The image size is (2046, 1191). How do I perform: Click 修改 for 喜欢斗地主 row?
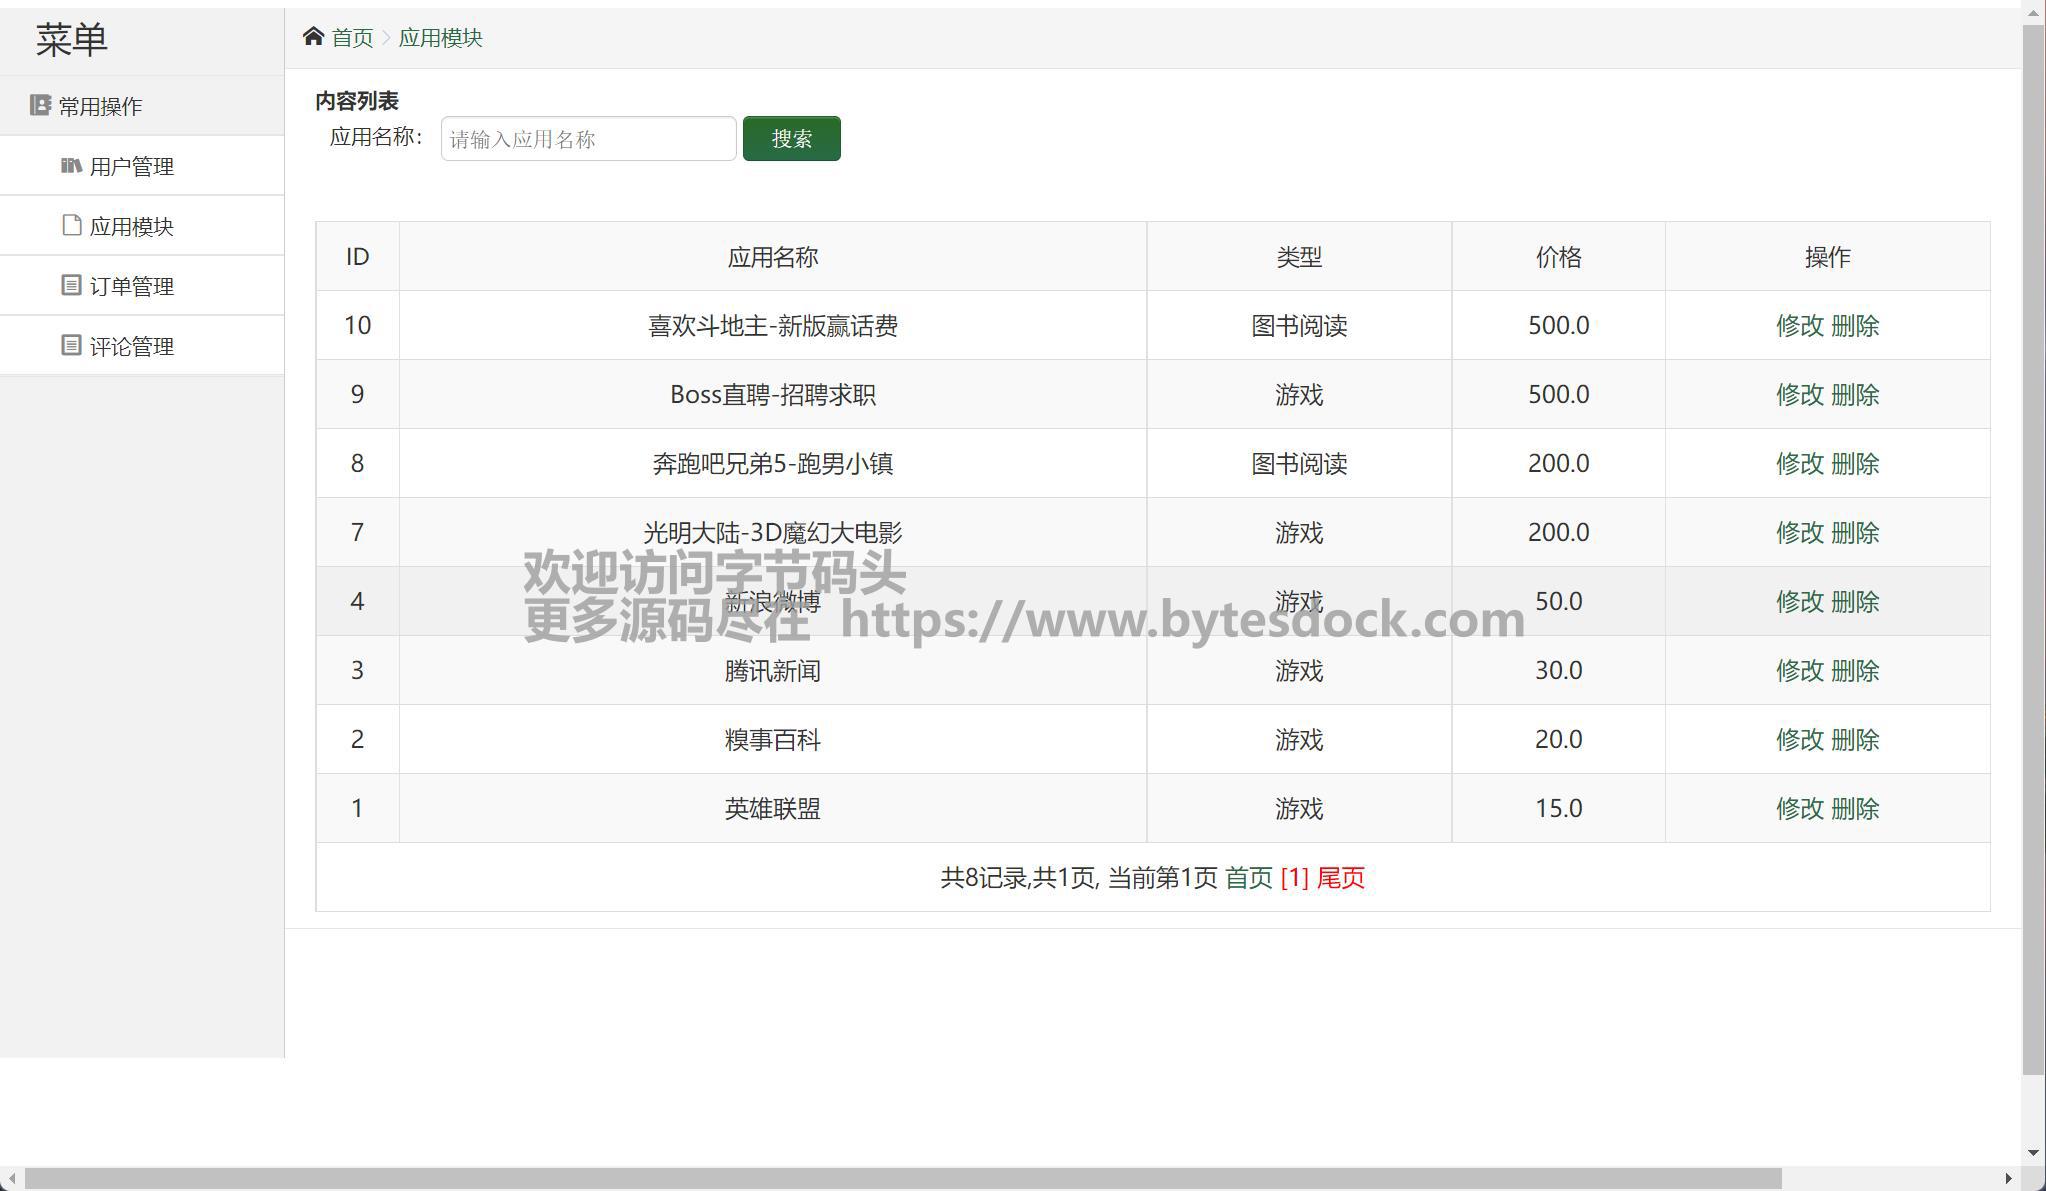[1799, 326]
